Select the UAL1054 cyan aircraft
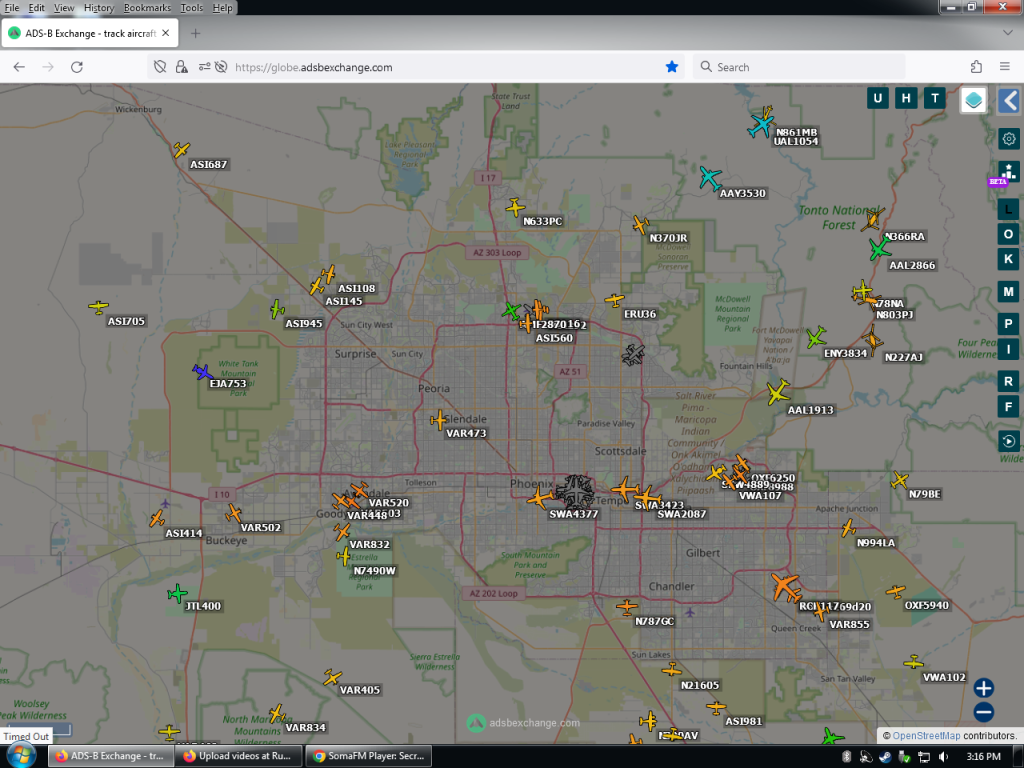1024x768 pixels. (x=761, y=125)
